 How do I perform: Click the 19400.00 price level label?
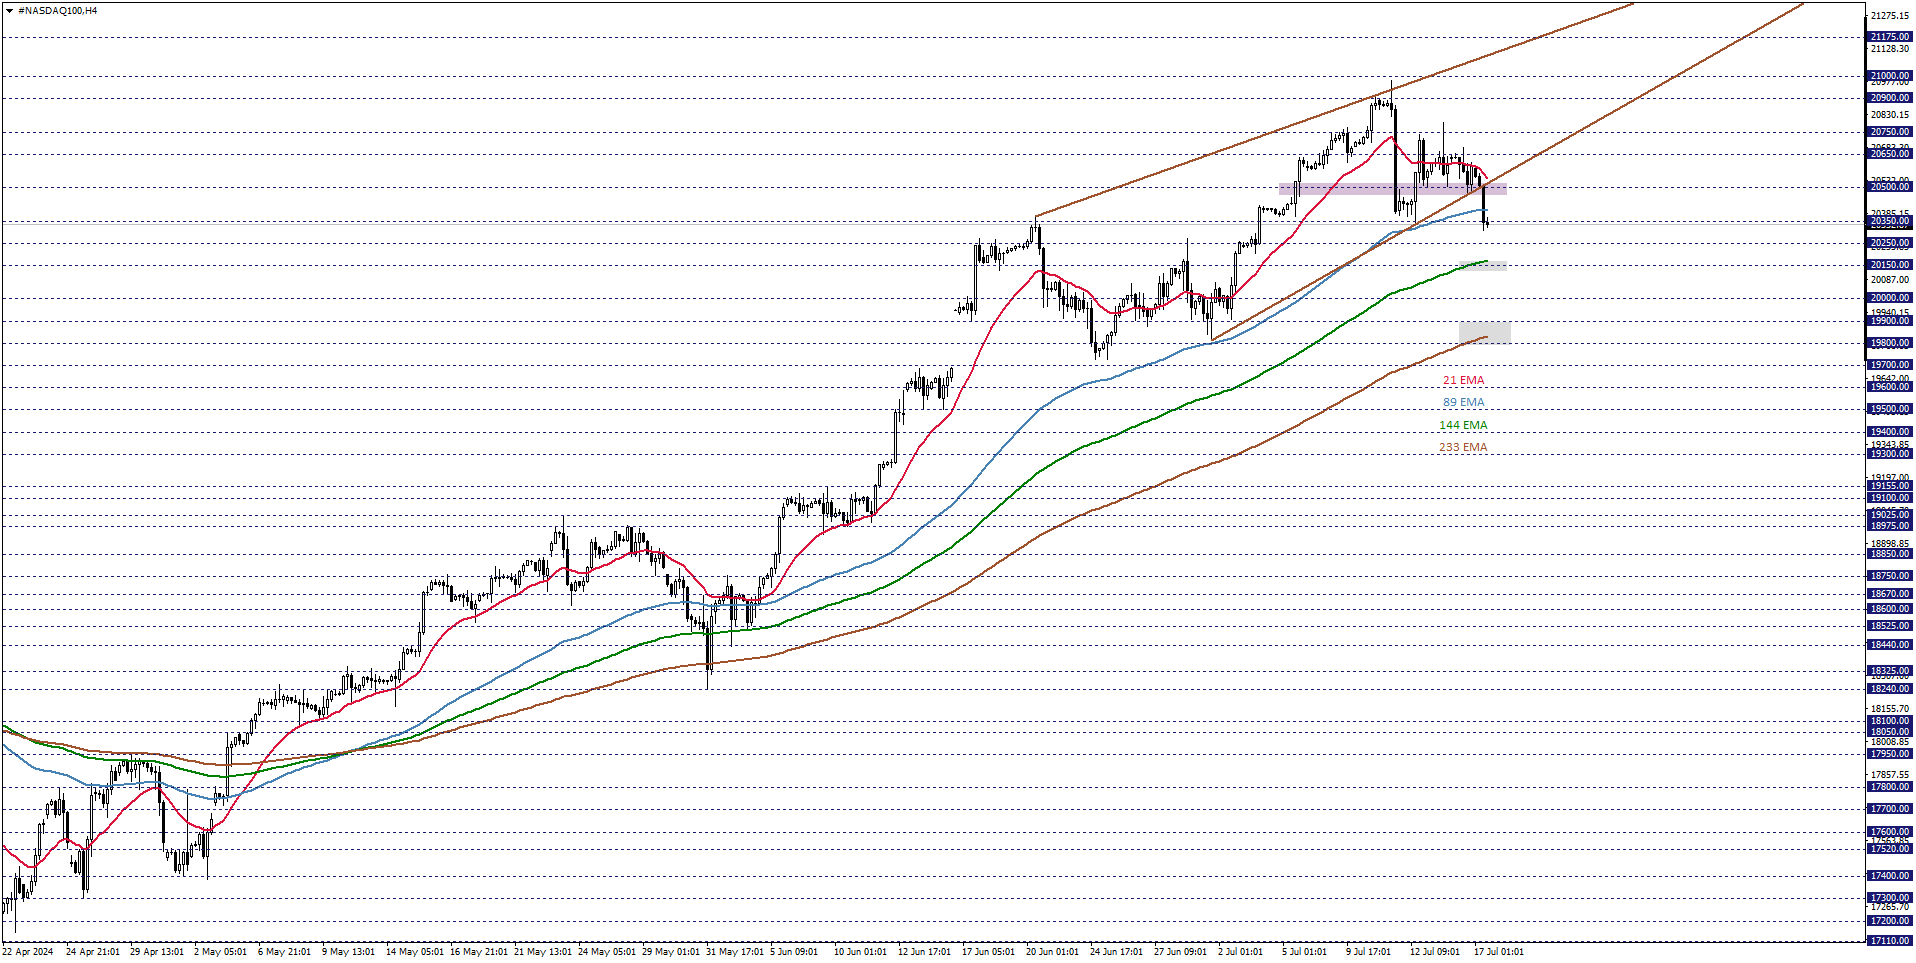click(x=1890, y=432)
